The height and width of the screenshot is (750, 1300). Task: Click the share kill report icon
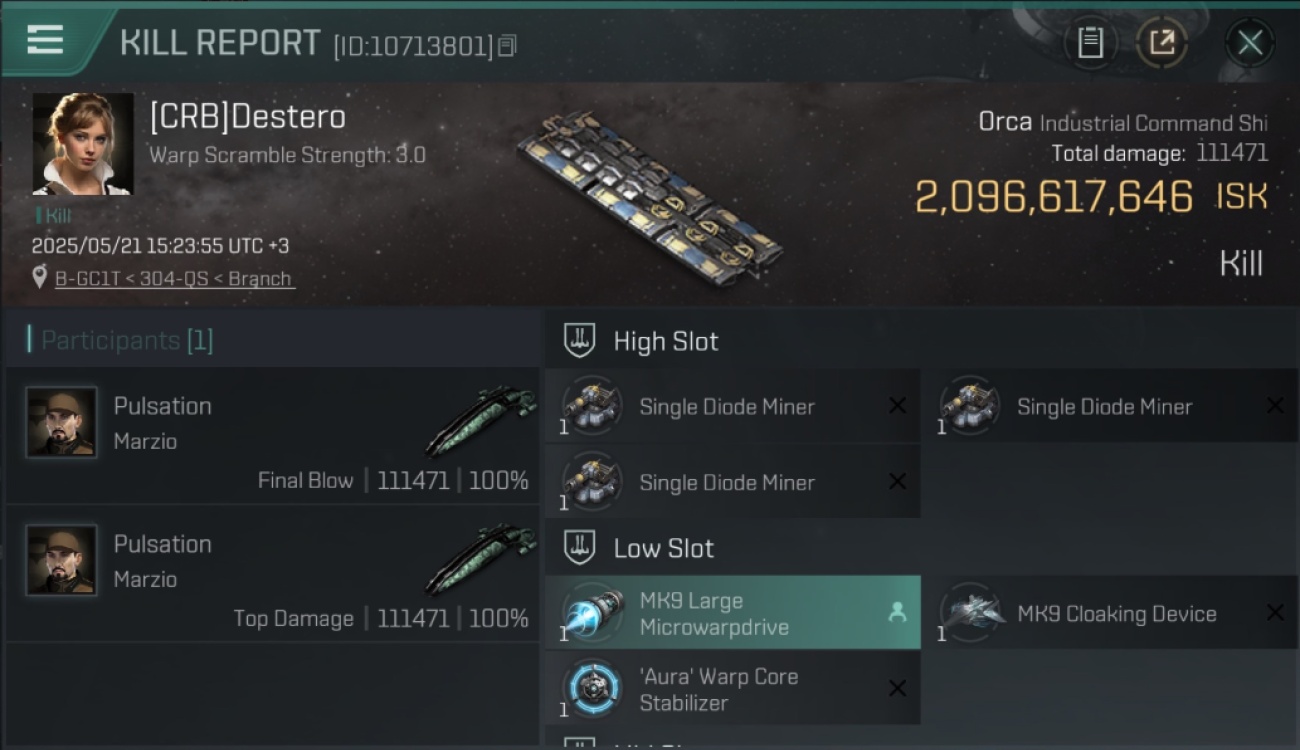pos(1162,42)
